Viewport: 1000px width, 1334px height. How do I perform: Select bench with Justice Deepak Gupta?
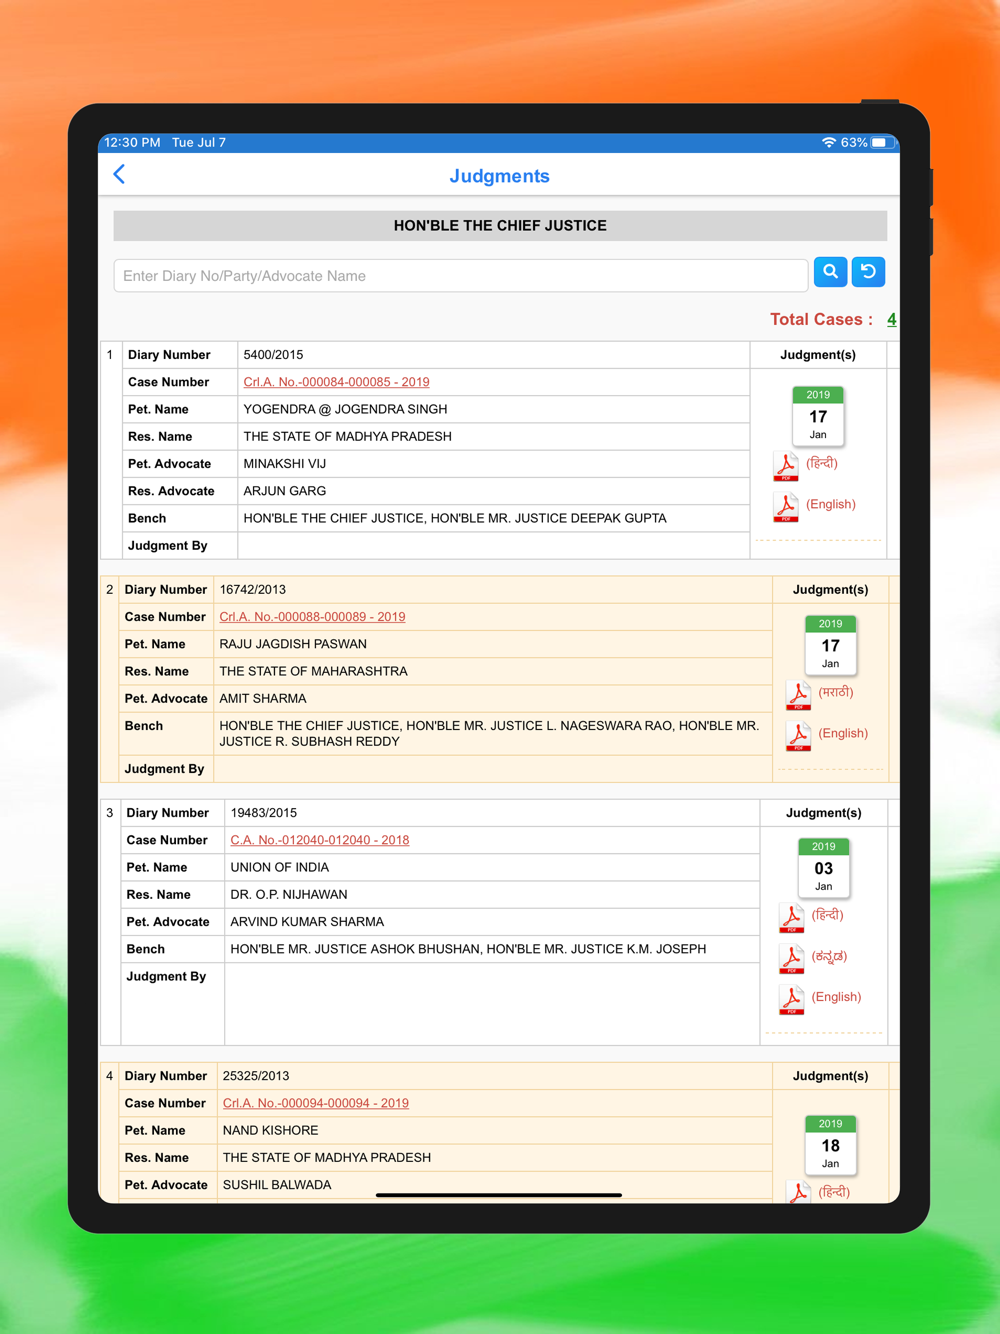[455, 518]
